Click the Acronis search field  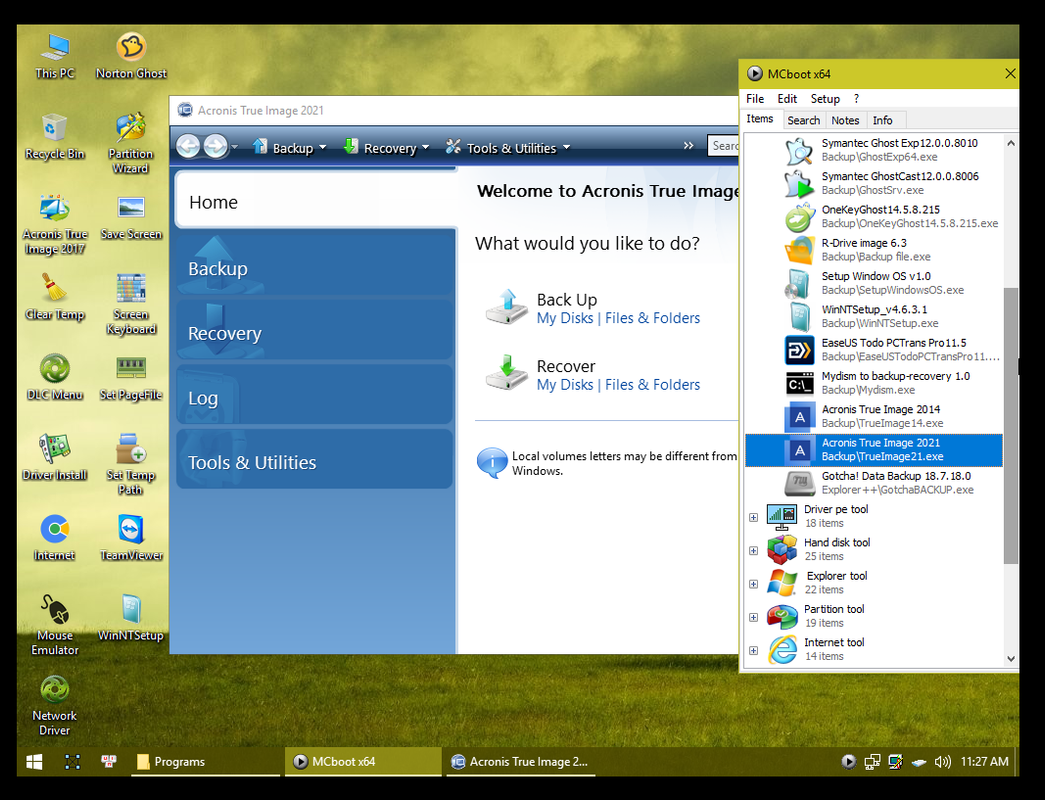[x=723, y=146]
